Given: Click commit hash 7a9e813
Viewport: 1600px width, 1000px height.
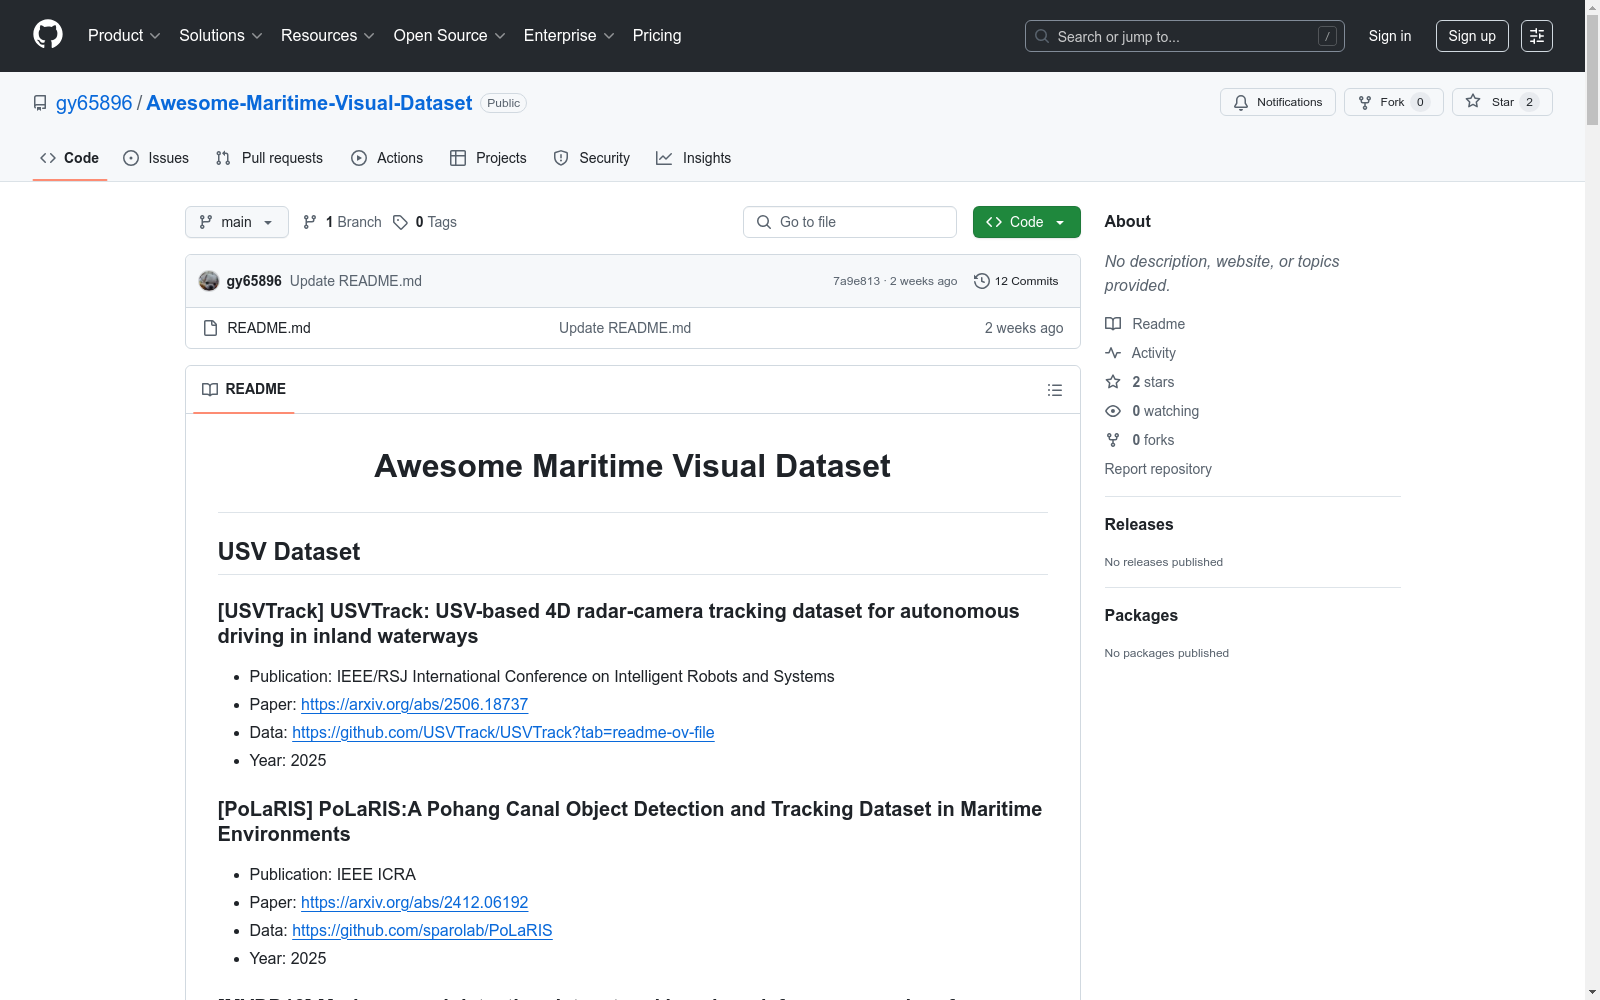Looking at the screenshot, I should click(856, 281).
